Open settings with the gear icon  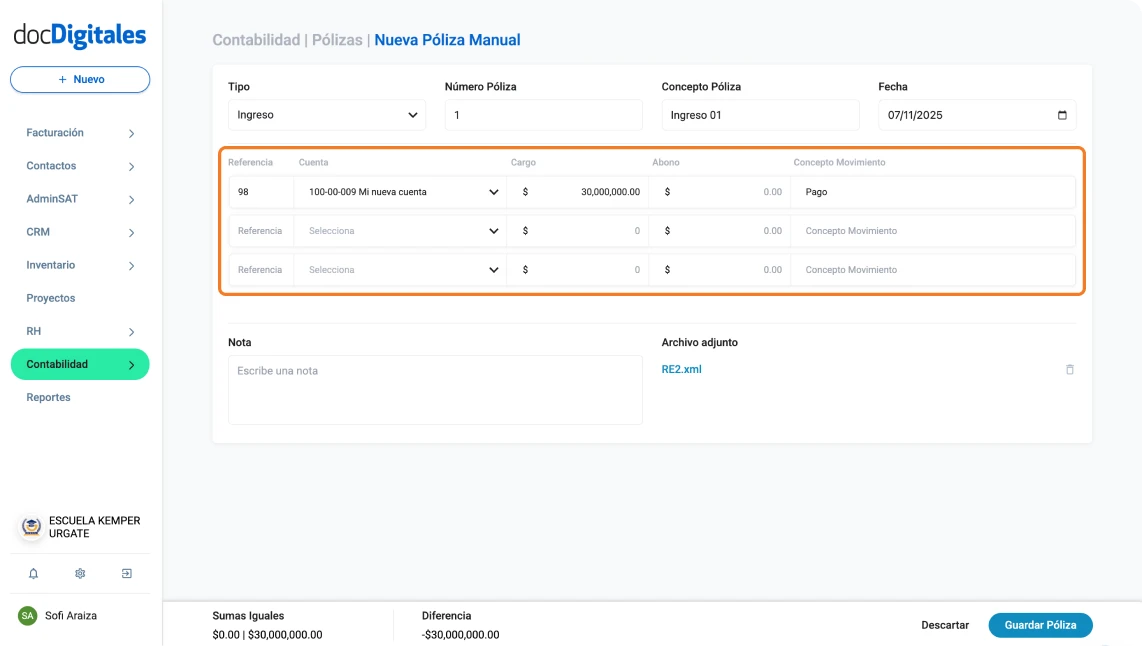click(79, 573)
